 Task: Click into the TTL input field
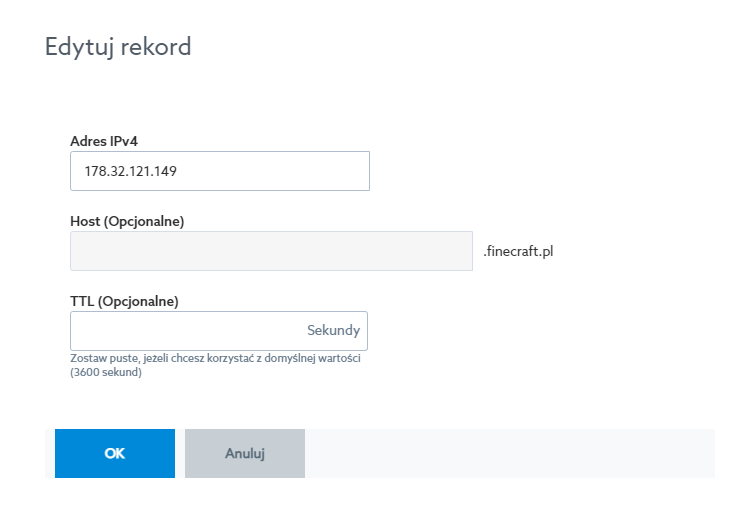(185, 331)
